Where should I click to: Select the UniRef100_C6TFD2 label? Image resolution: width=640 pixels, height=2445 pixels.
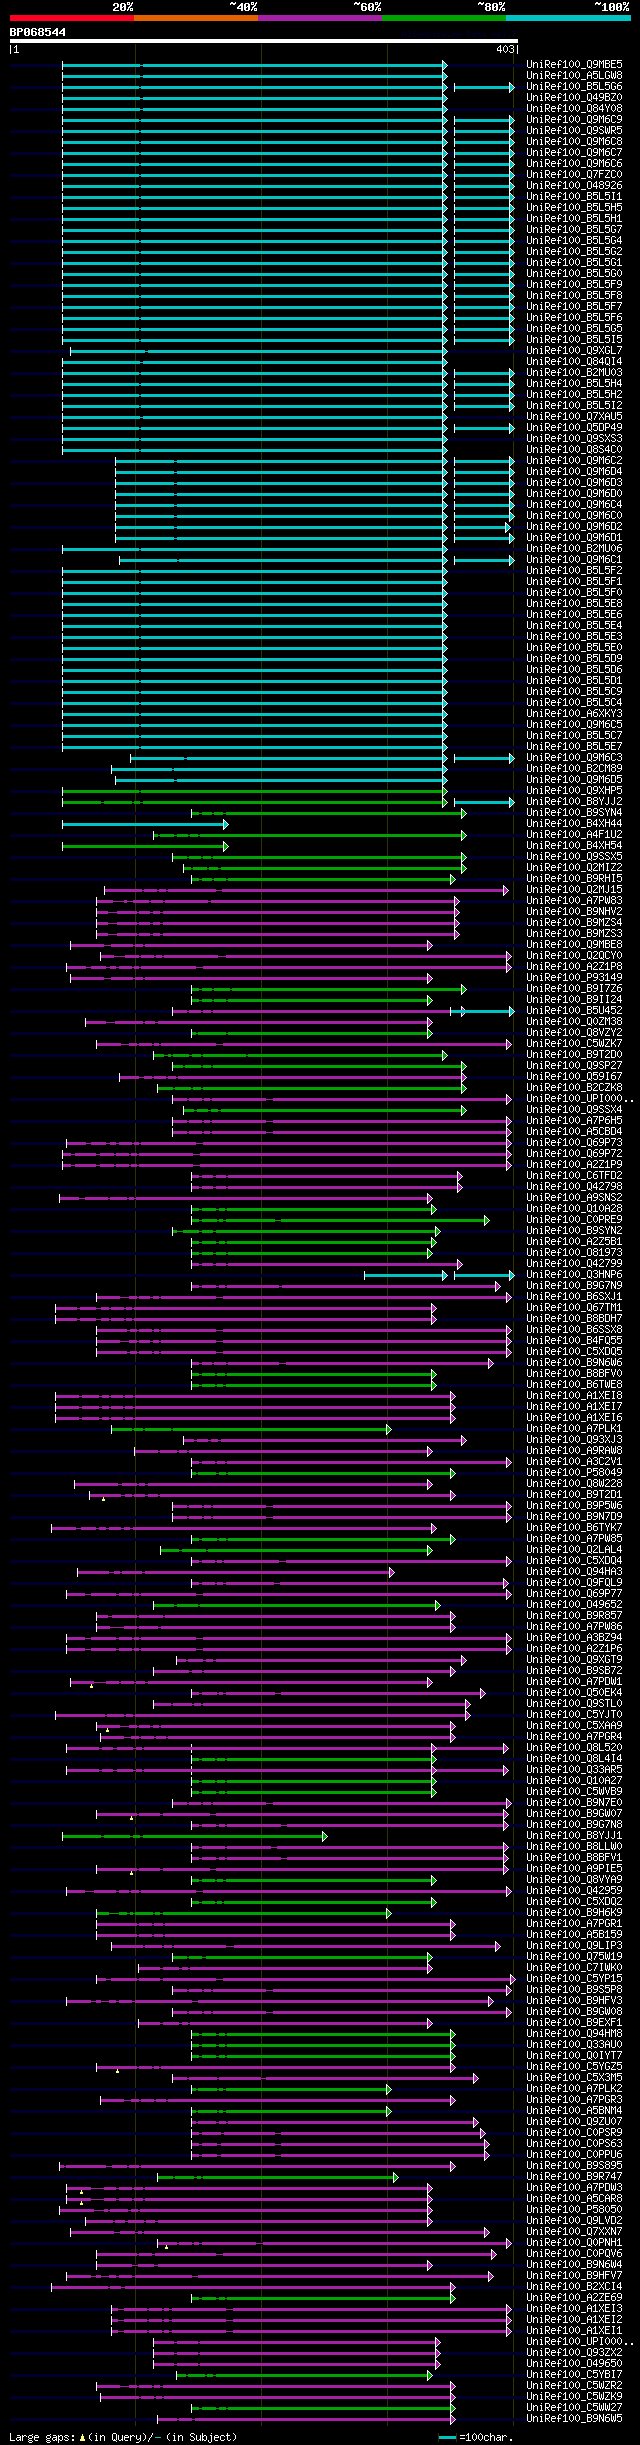click(x=574, y=1175)
